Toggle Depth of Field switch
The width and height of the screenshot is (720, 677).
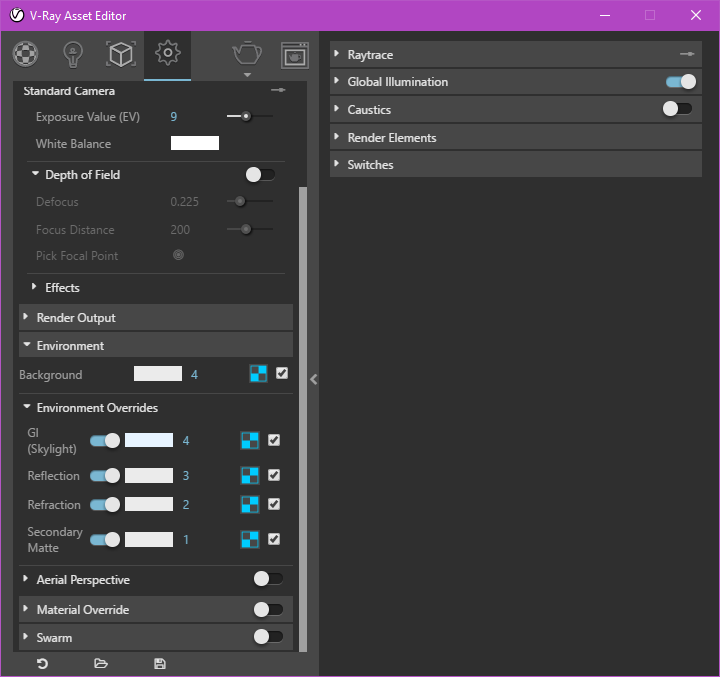point(260,175)
